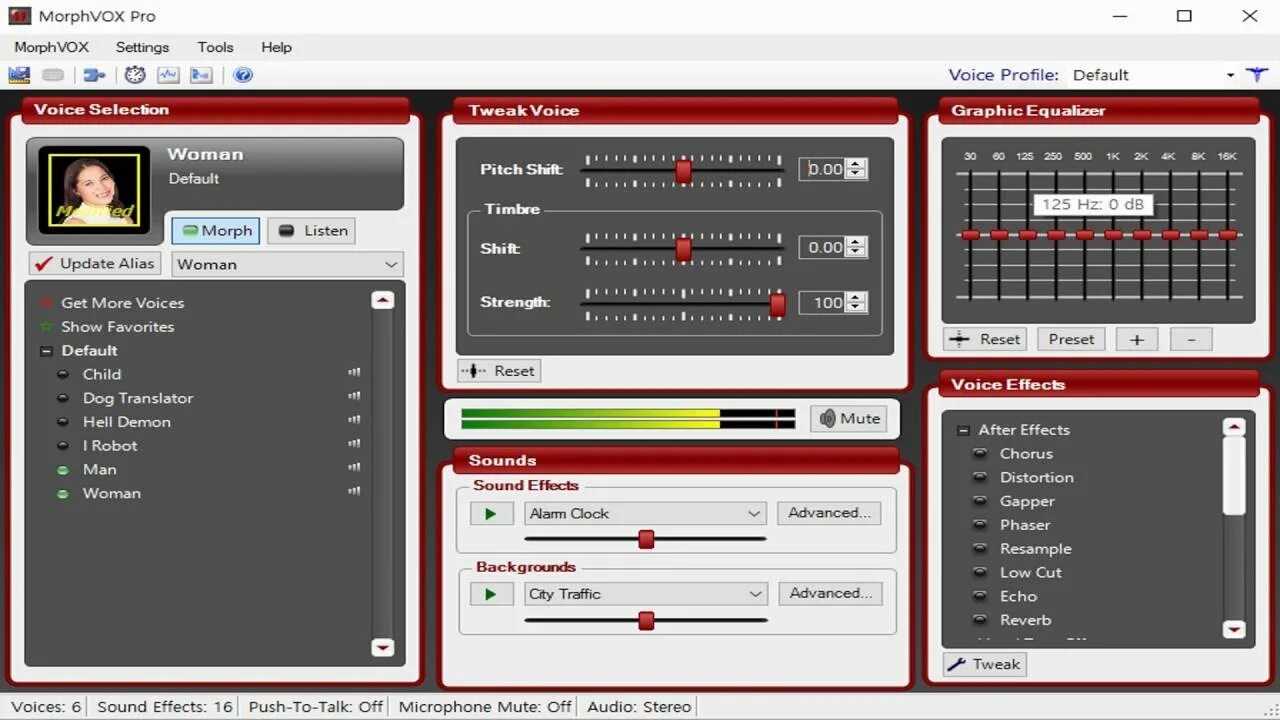
Task: Select the I Robot voice
Action: (x=110, y=446)
